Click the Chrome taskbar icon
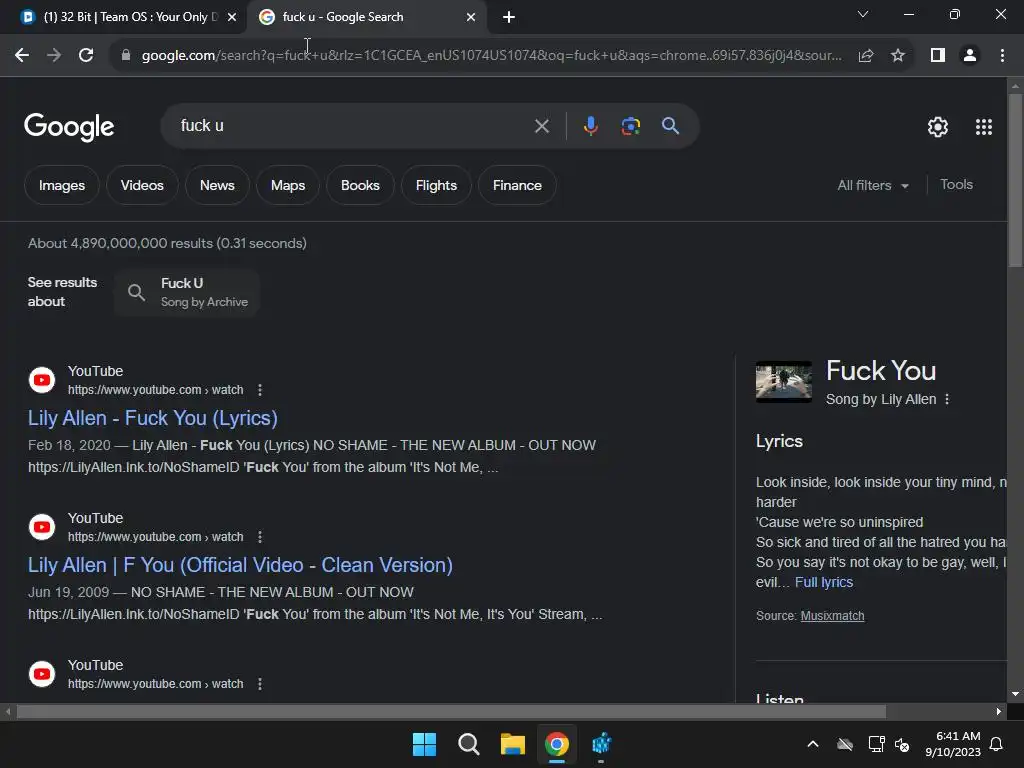 pos(557,744)
